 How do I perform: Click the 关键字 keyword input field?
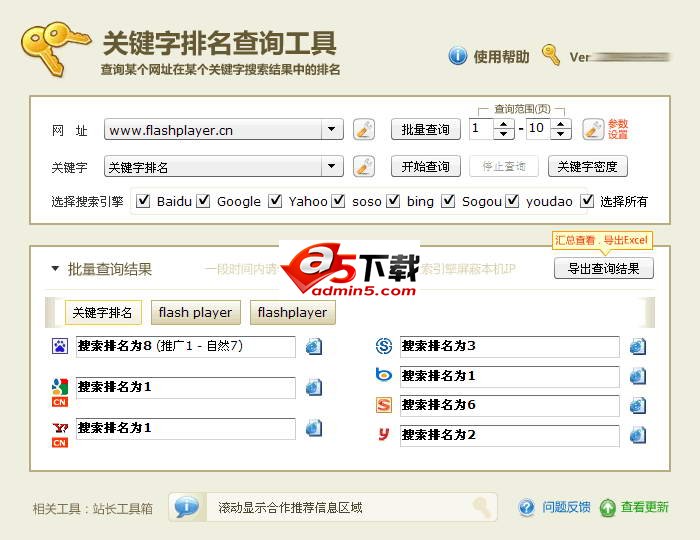click(213, 166)
